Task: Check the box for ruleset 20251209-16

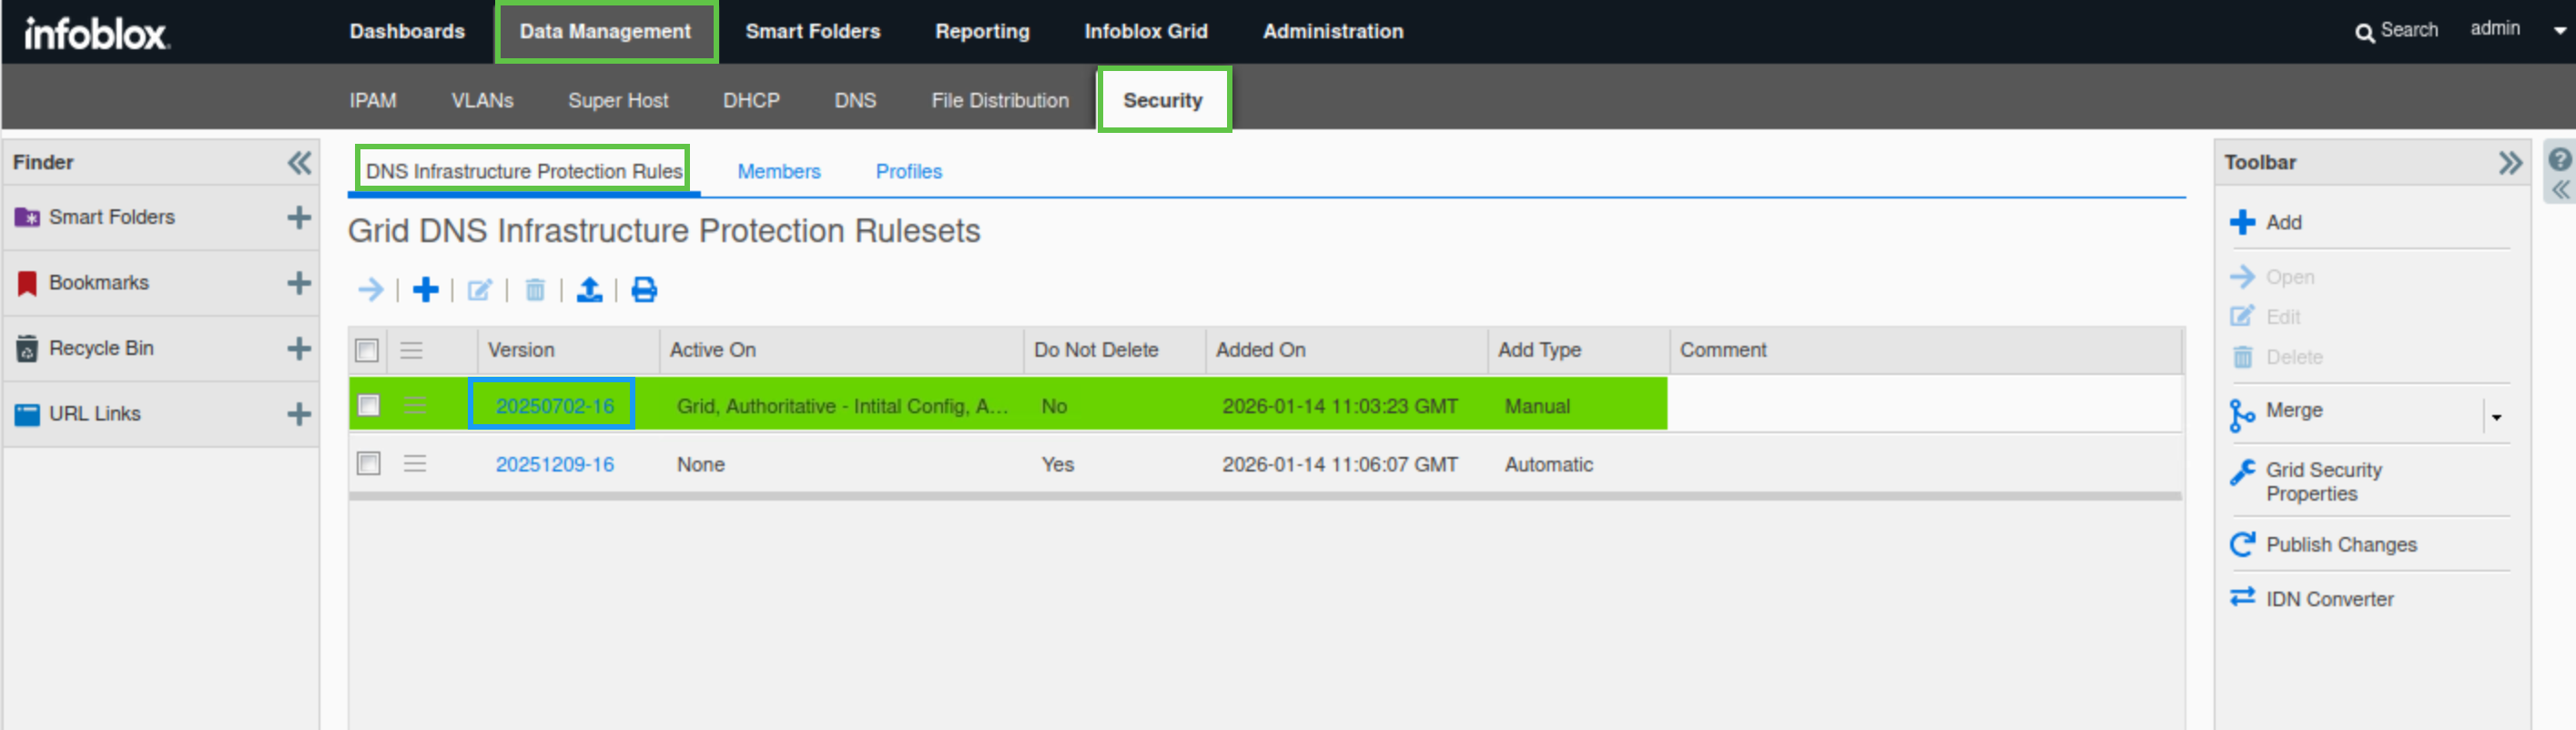Action: [x=369, y=463]
